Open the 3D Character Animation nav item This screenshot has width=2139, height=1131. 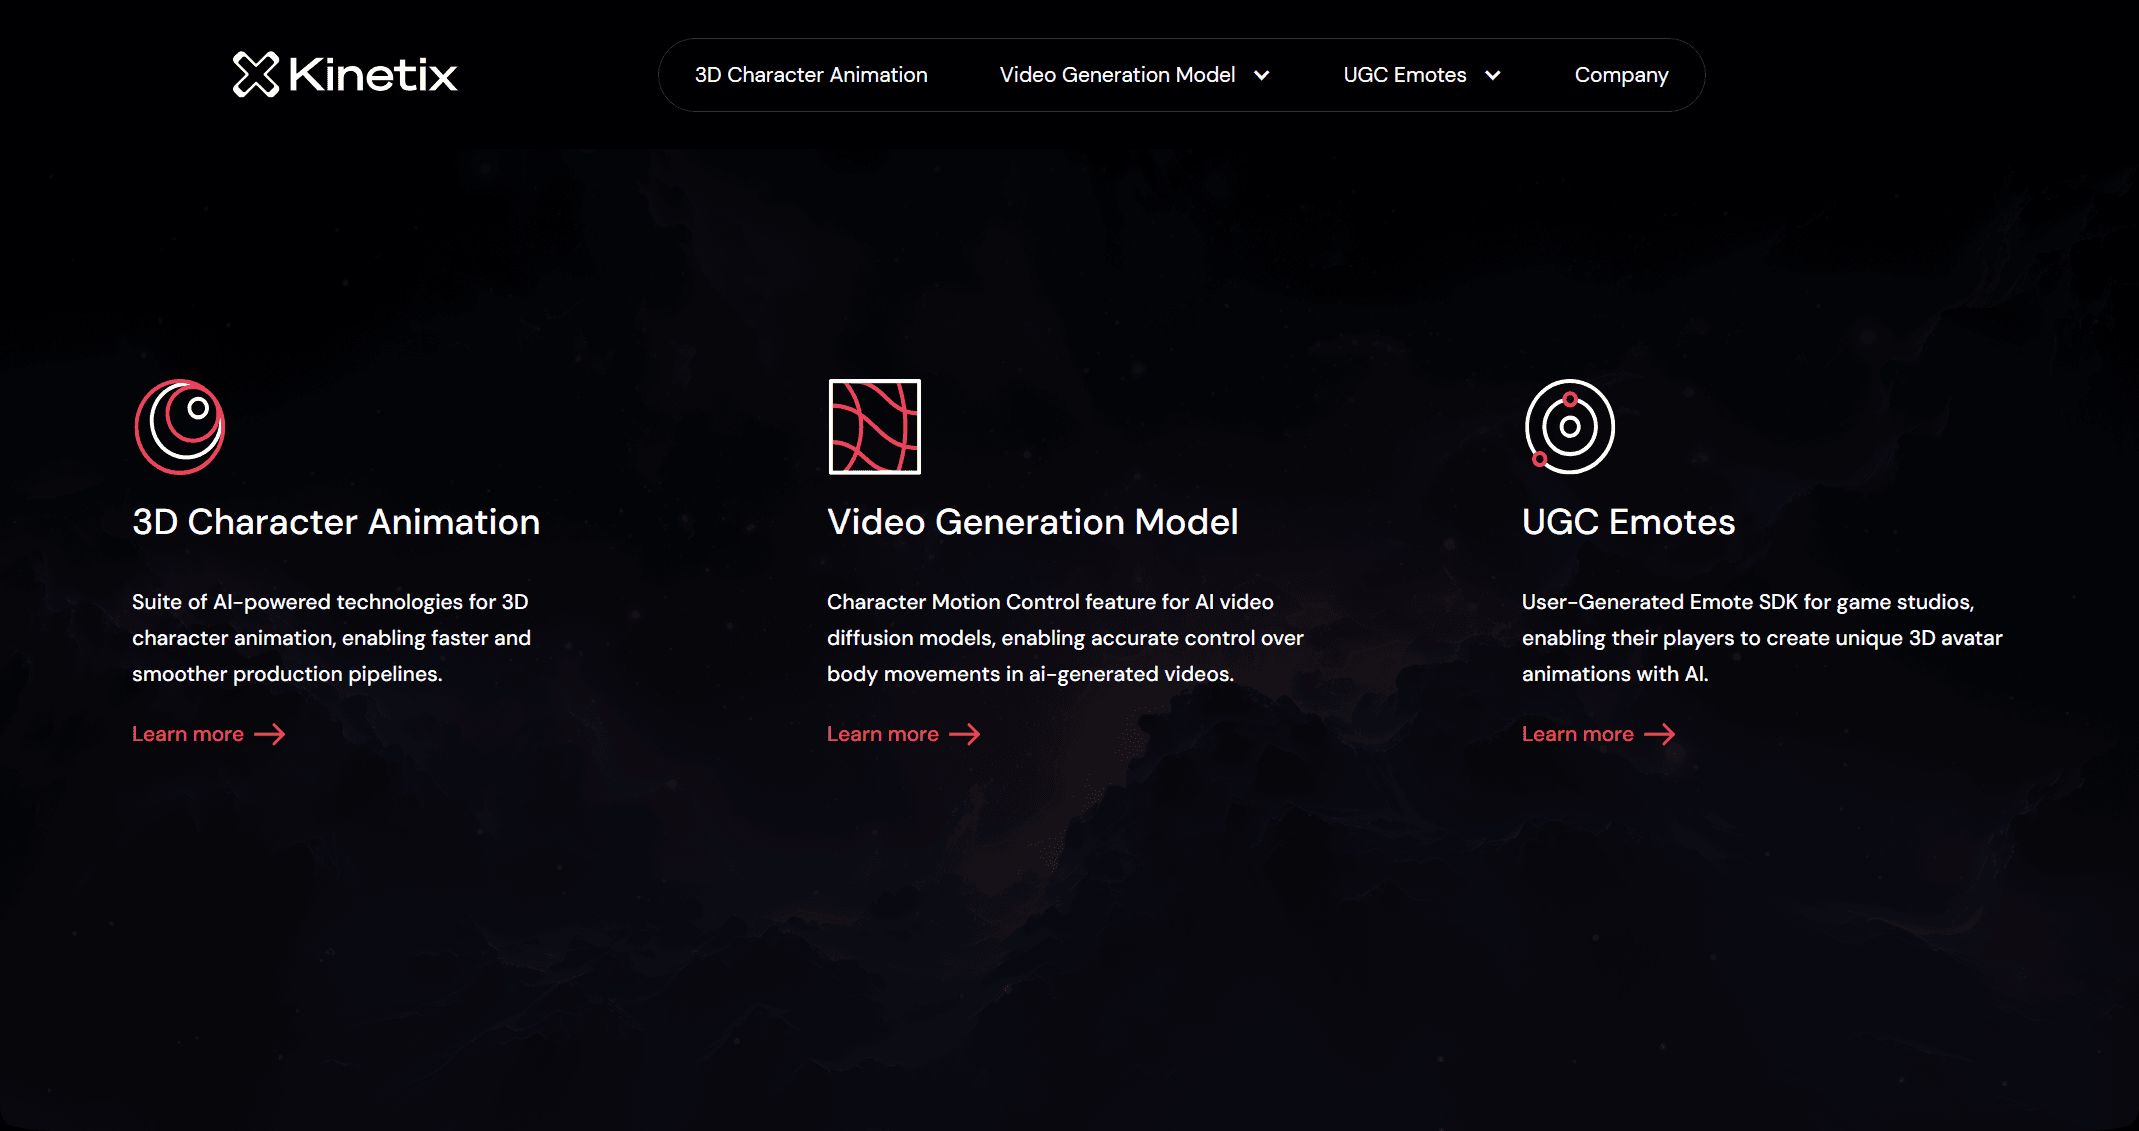tap(811, 75)
